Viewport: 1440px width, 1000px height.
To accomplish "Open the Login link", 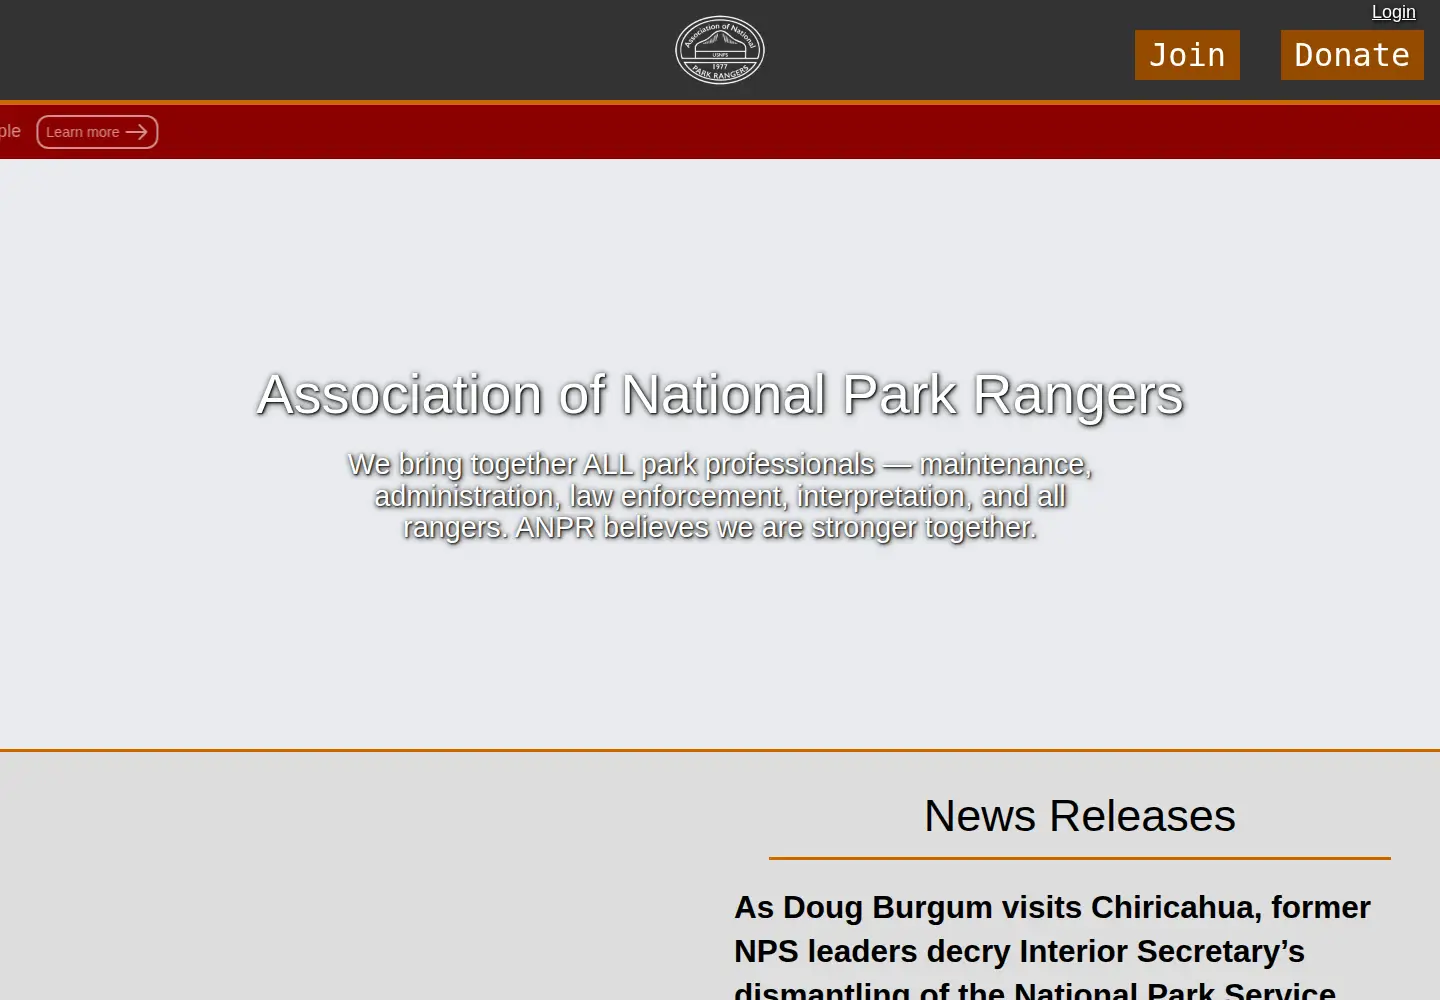I will pos(1393,12).
